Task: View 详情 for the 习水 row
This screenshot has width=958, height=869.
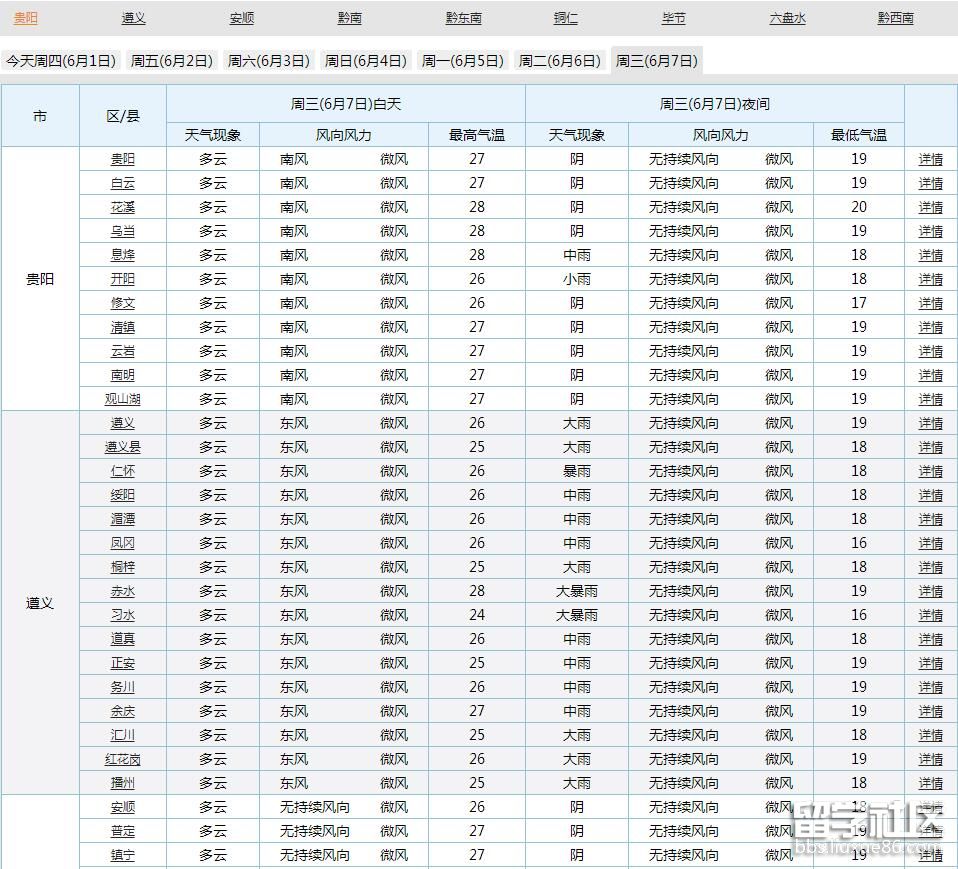Action: [x=930, y=615]
